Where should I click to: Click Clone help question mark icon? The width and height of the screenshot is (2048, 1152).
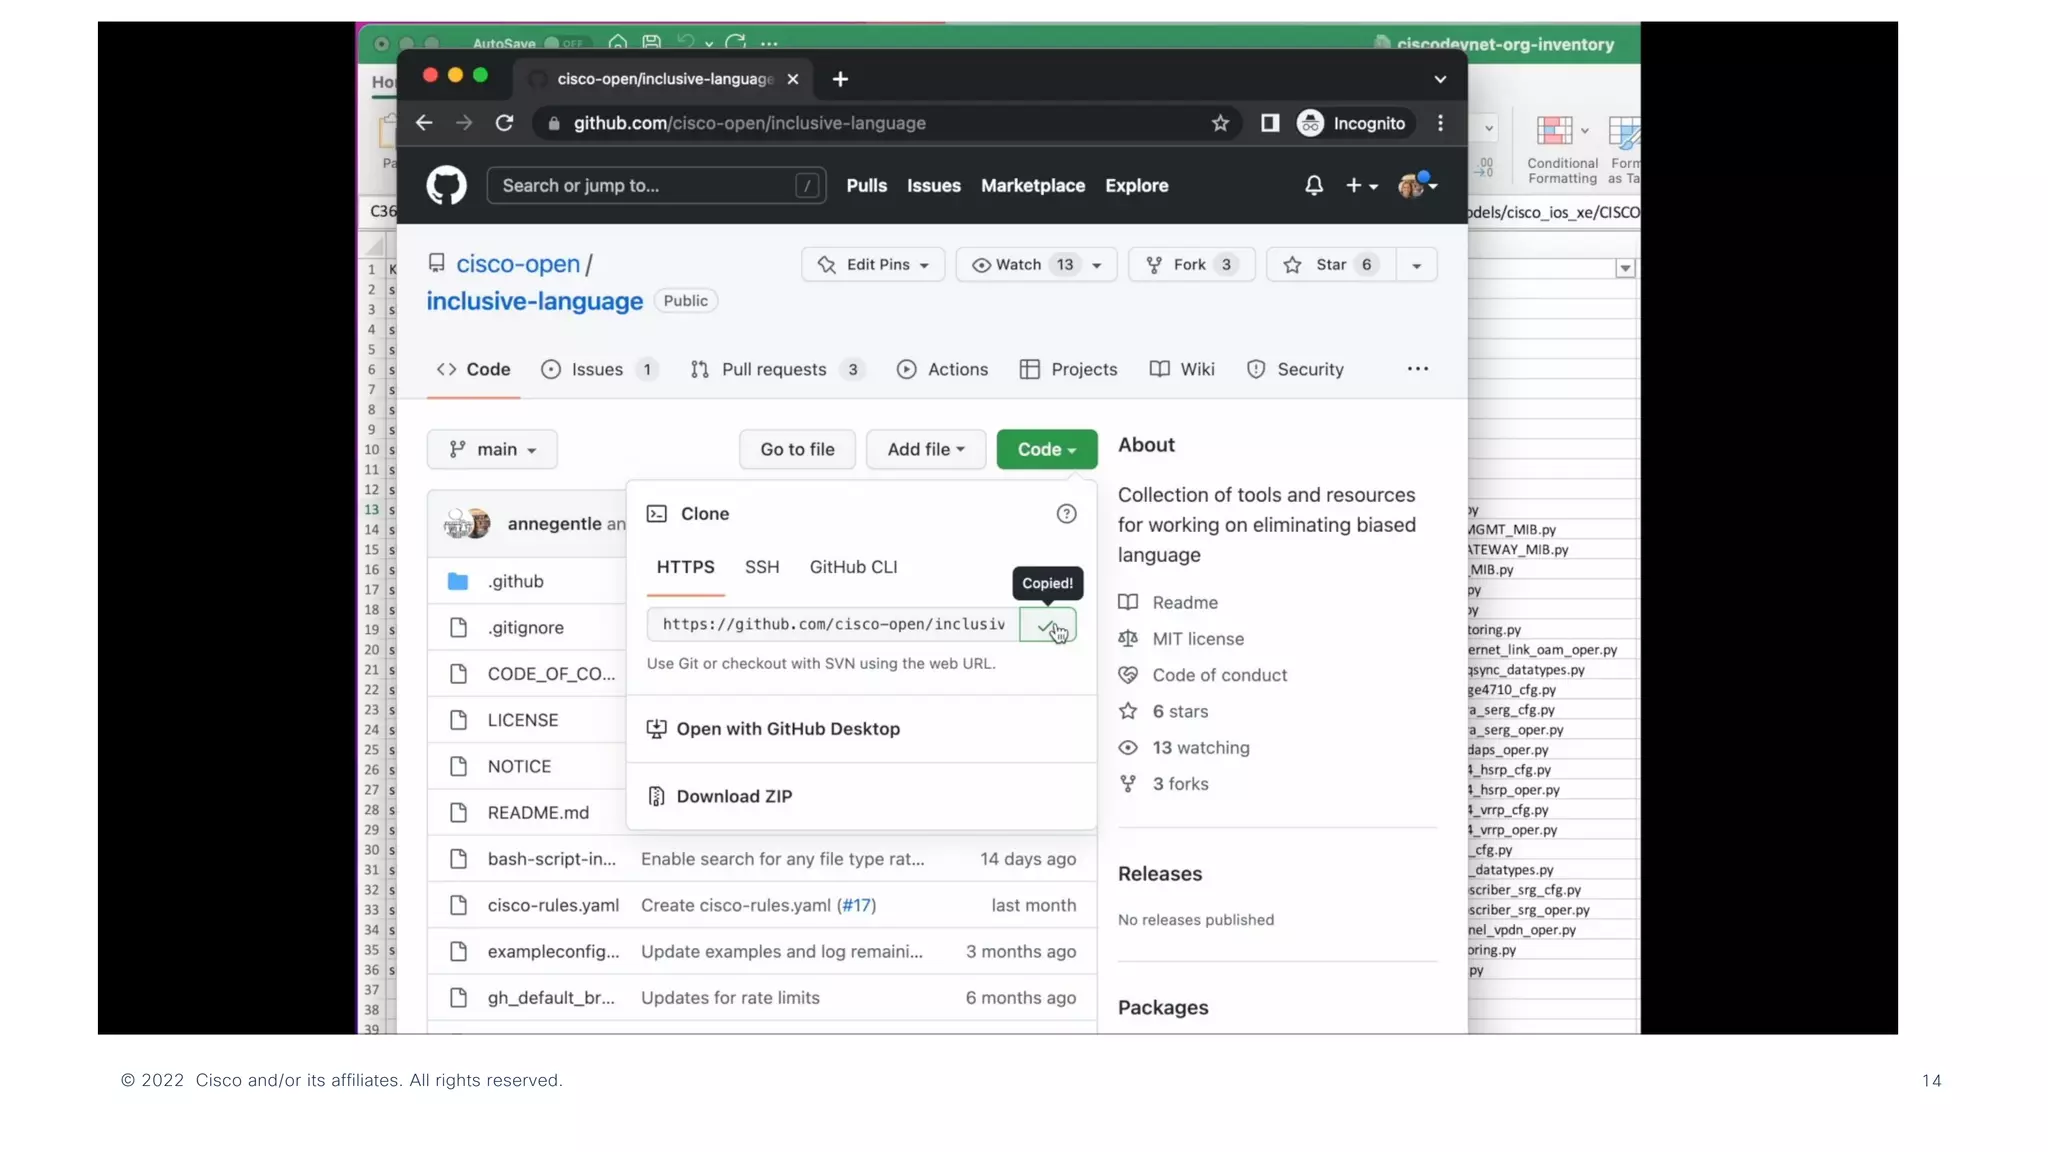(x=1066, y=514)
